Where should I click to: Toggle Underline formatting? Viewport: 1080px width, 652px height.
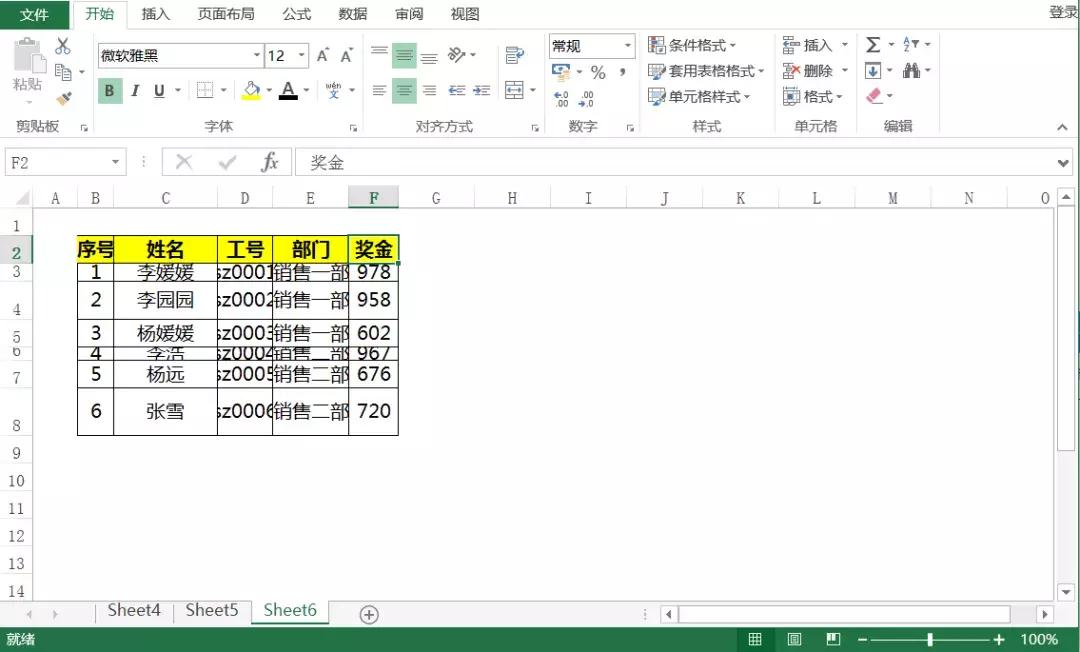pos(160,90)
